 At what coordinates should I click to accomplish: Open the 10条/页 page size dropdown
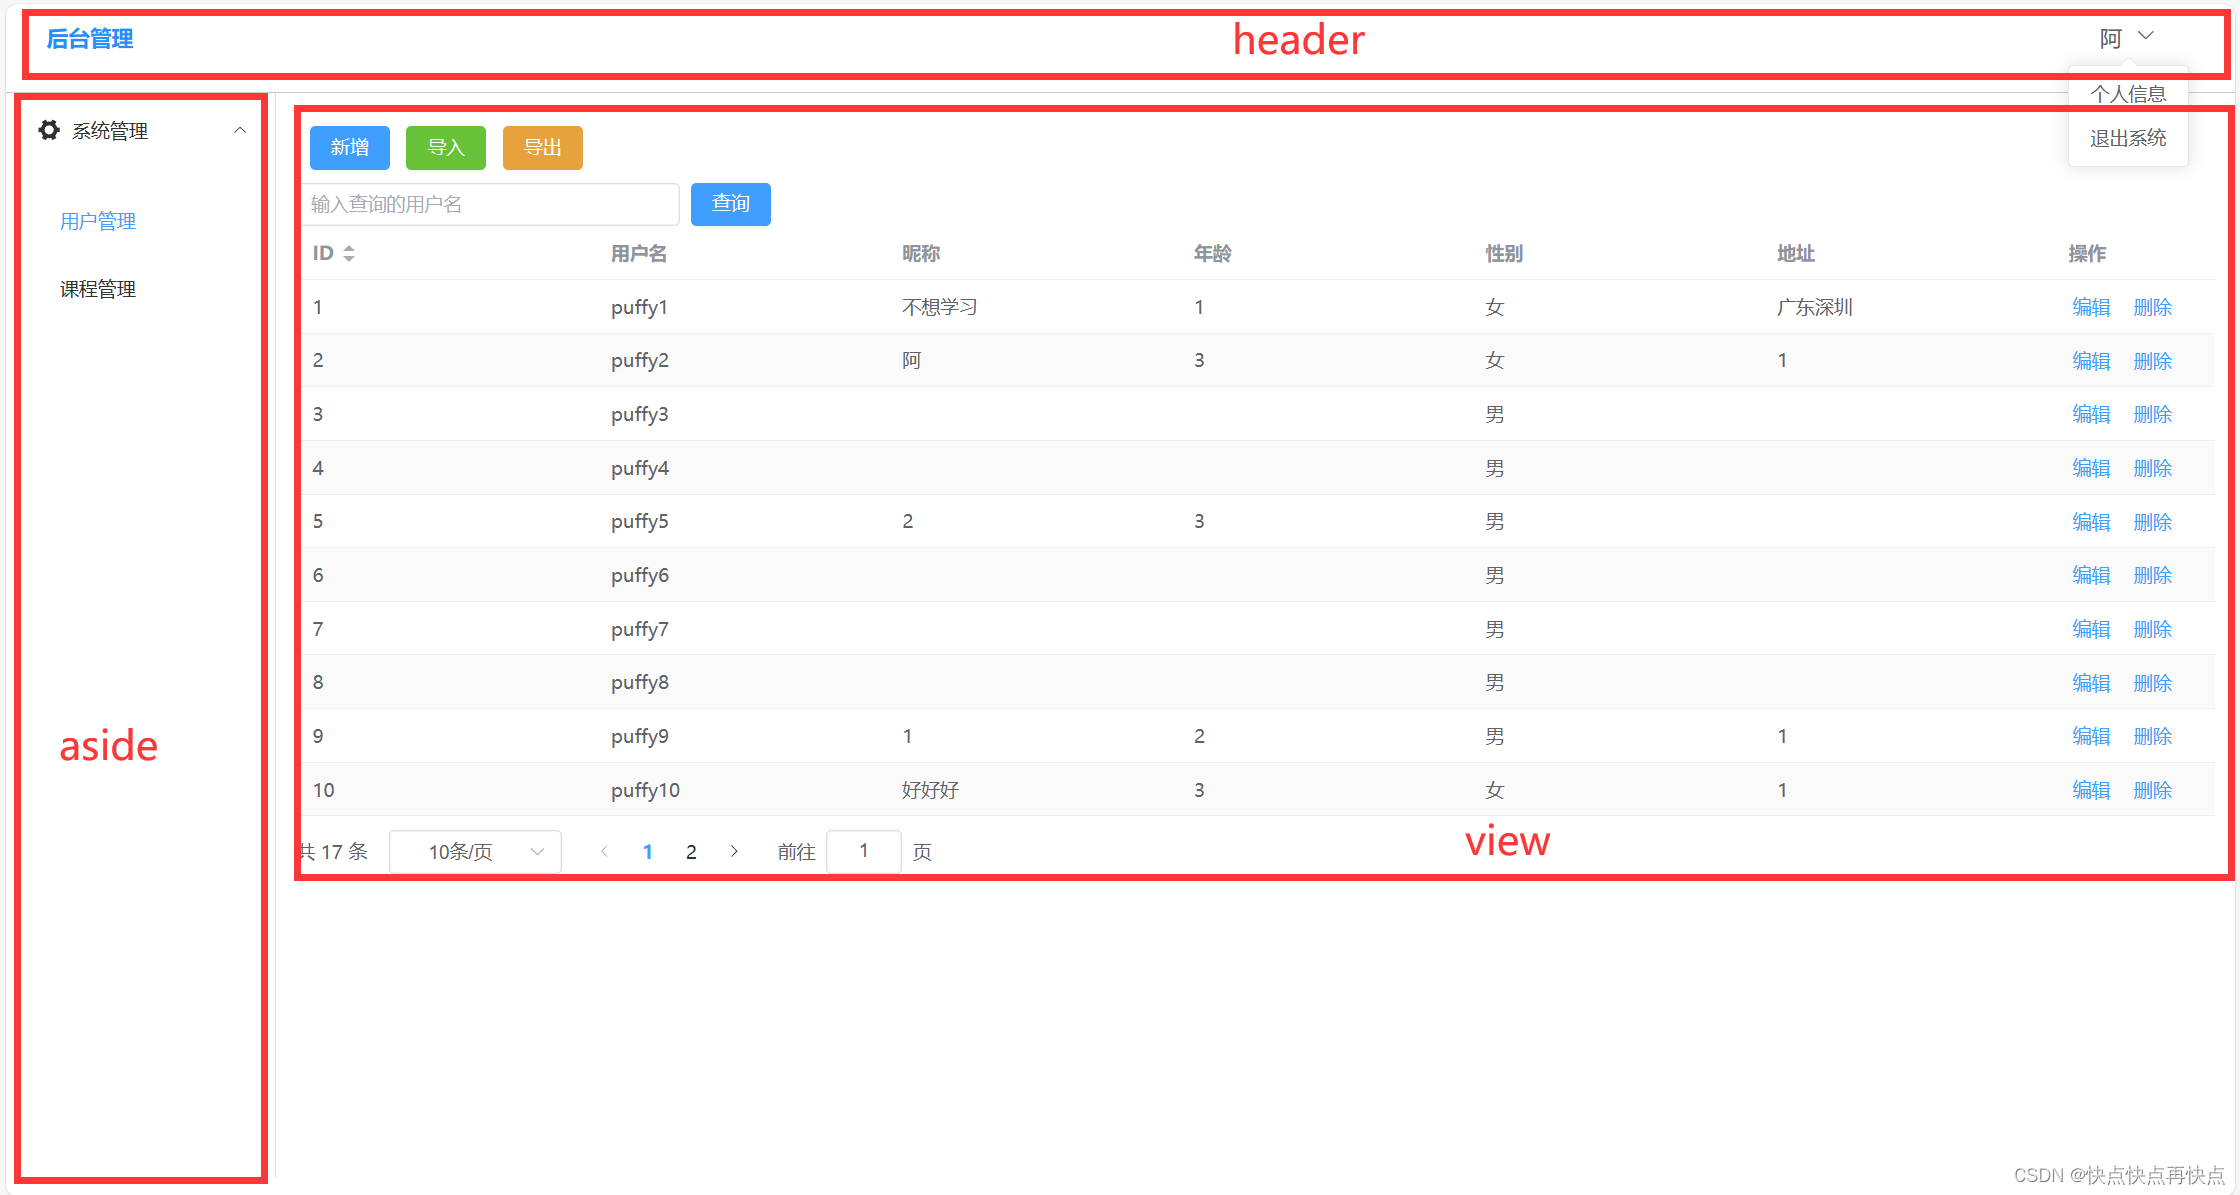point(476,851)
